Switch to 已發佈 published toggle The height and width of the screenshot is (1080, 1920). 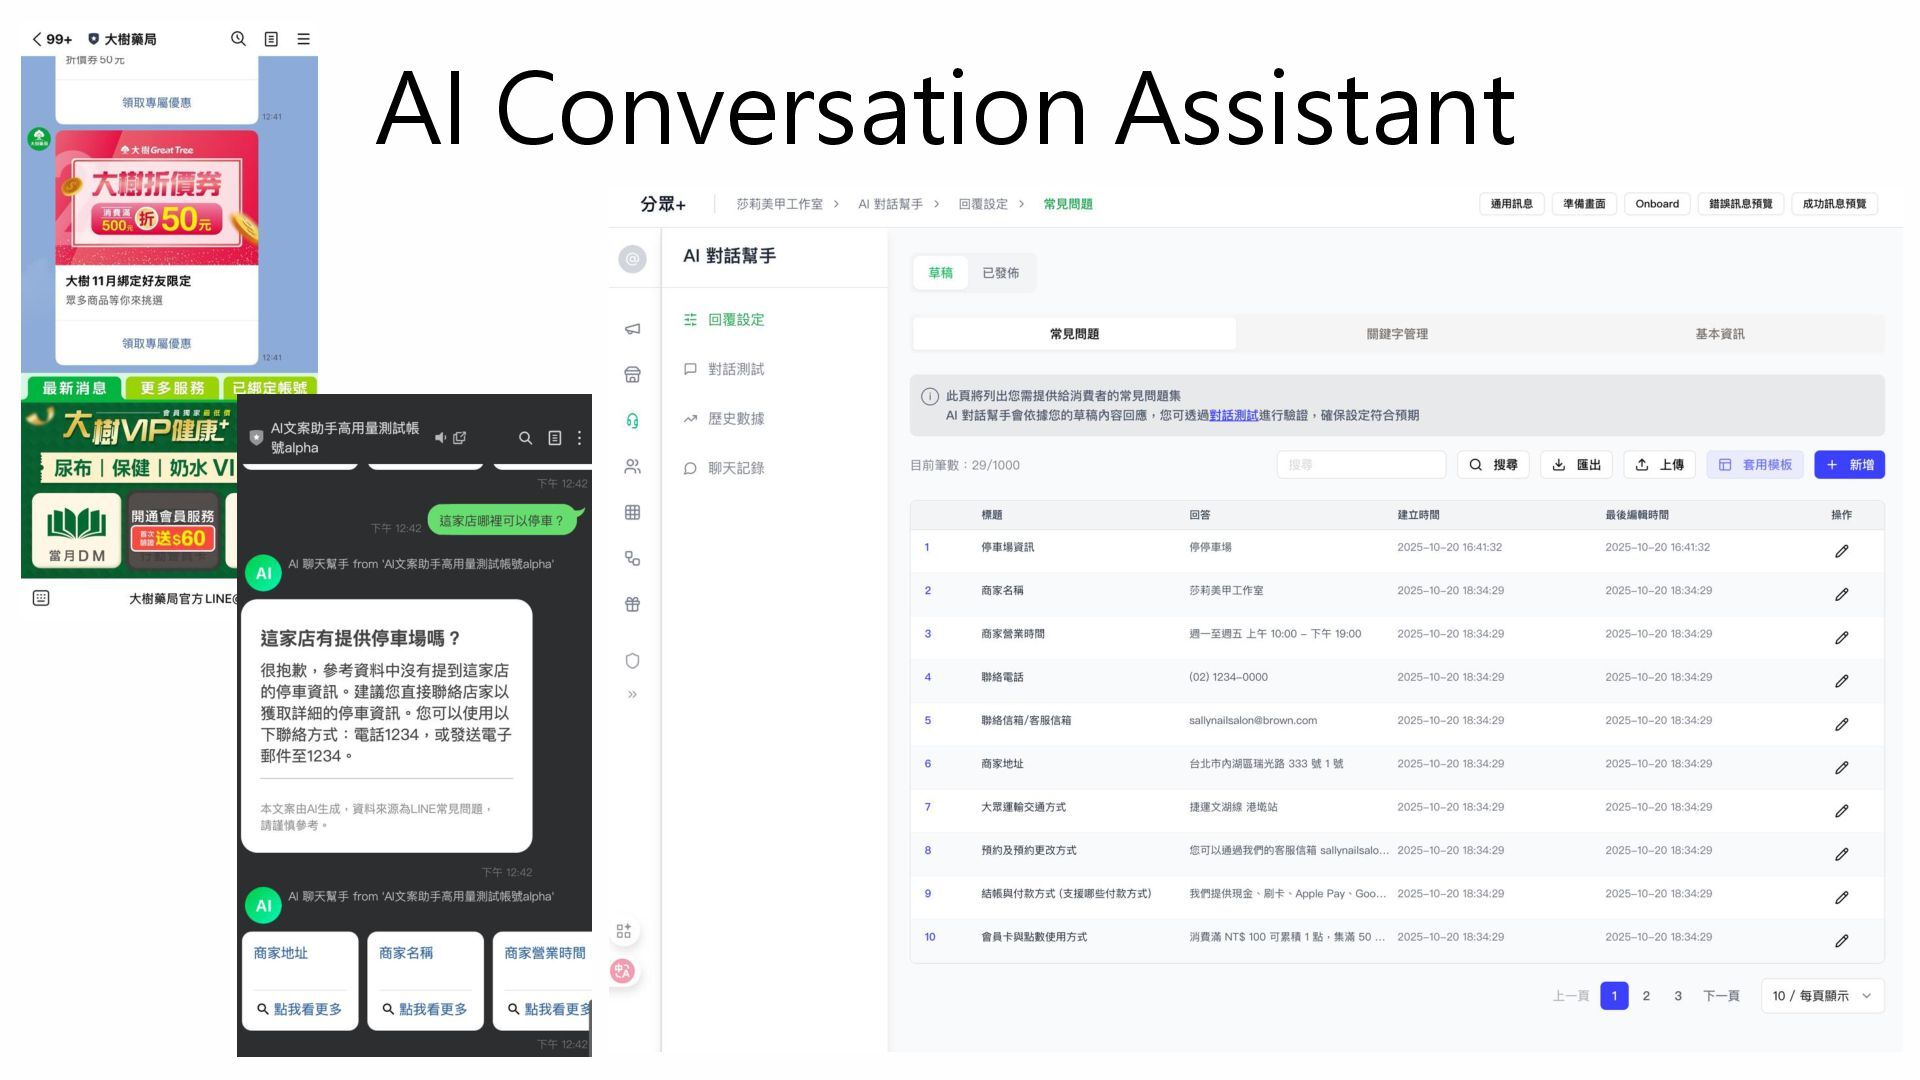(x=1000, y=273)
